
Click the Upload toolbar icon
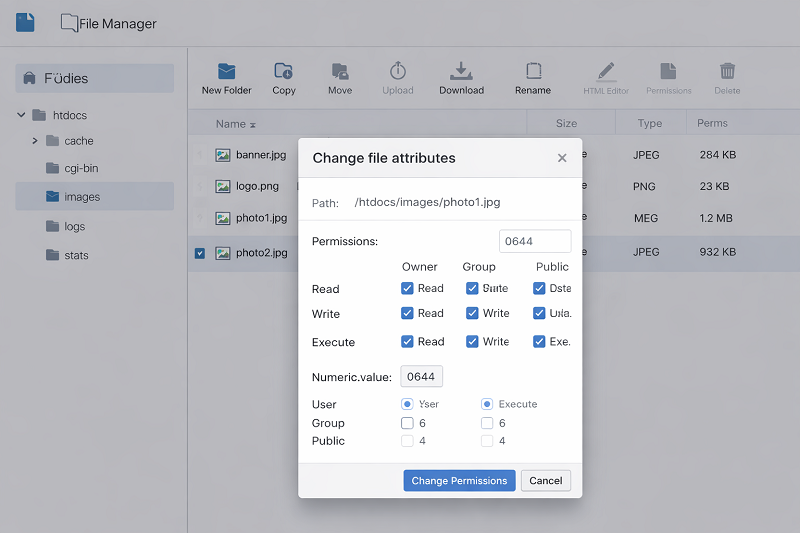(398, 71)
